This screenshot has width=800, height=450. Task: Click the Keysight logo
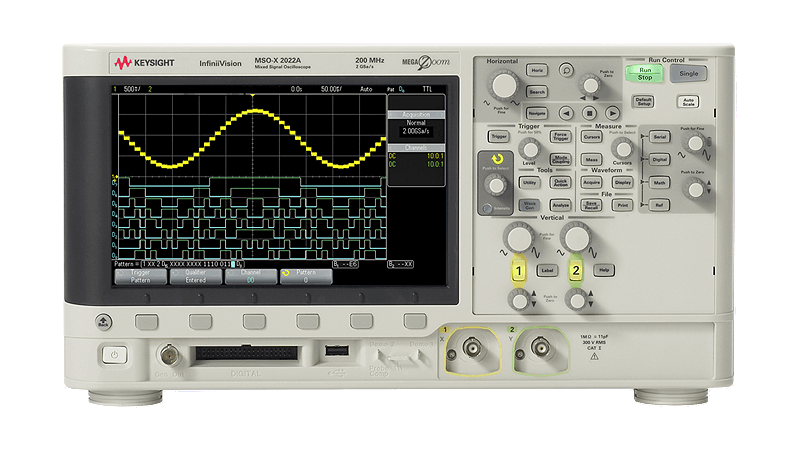pyautogui.click(x=144, y=63)
